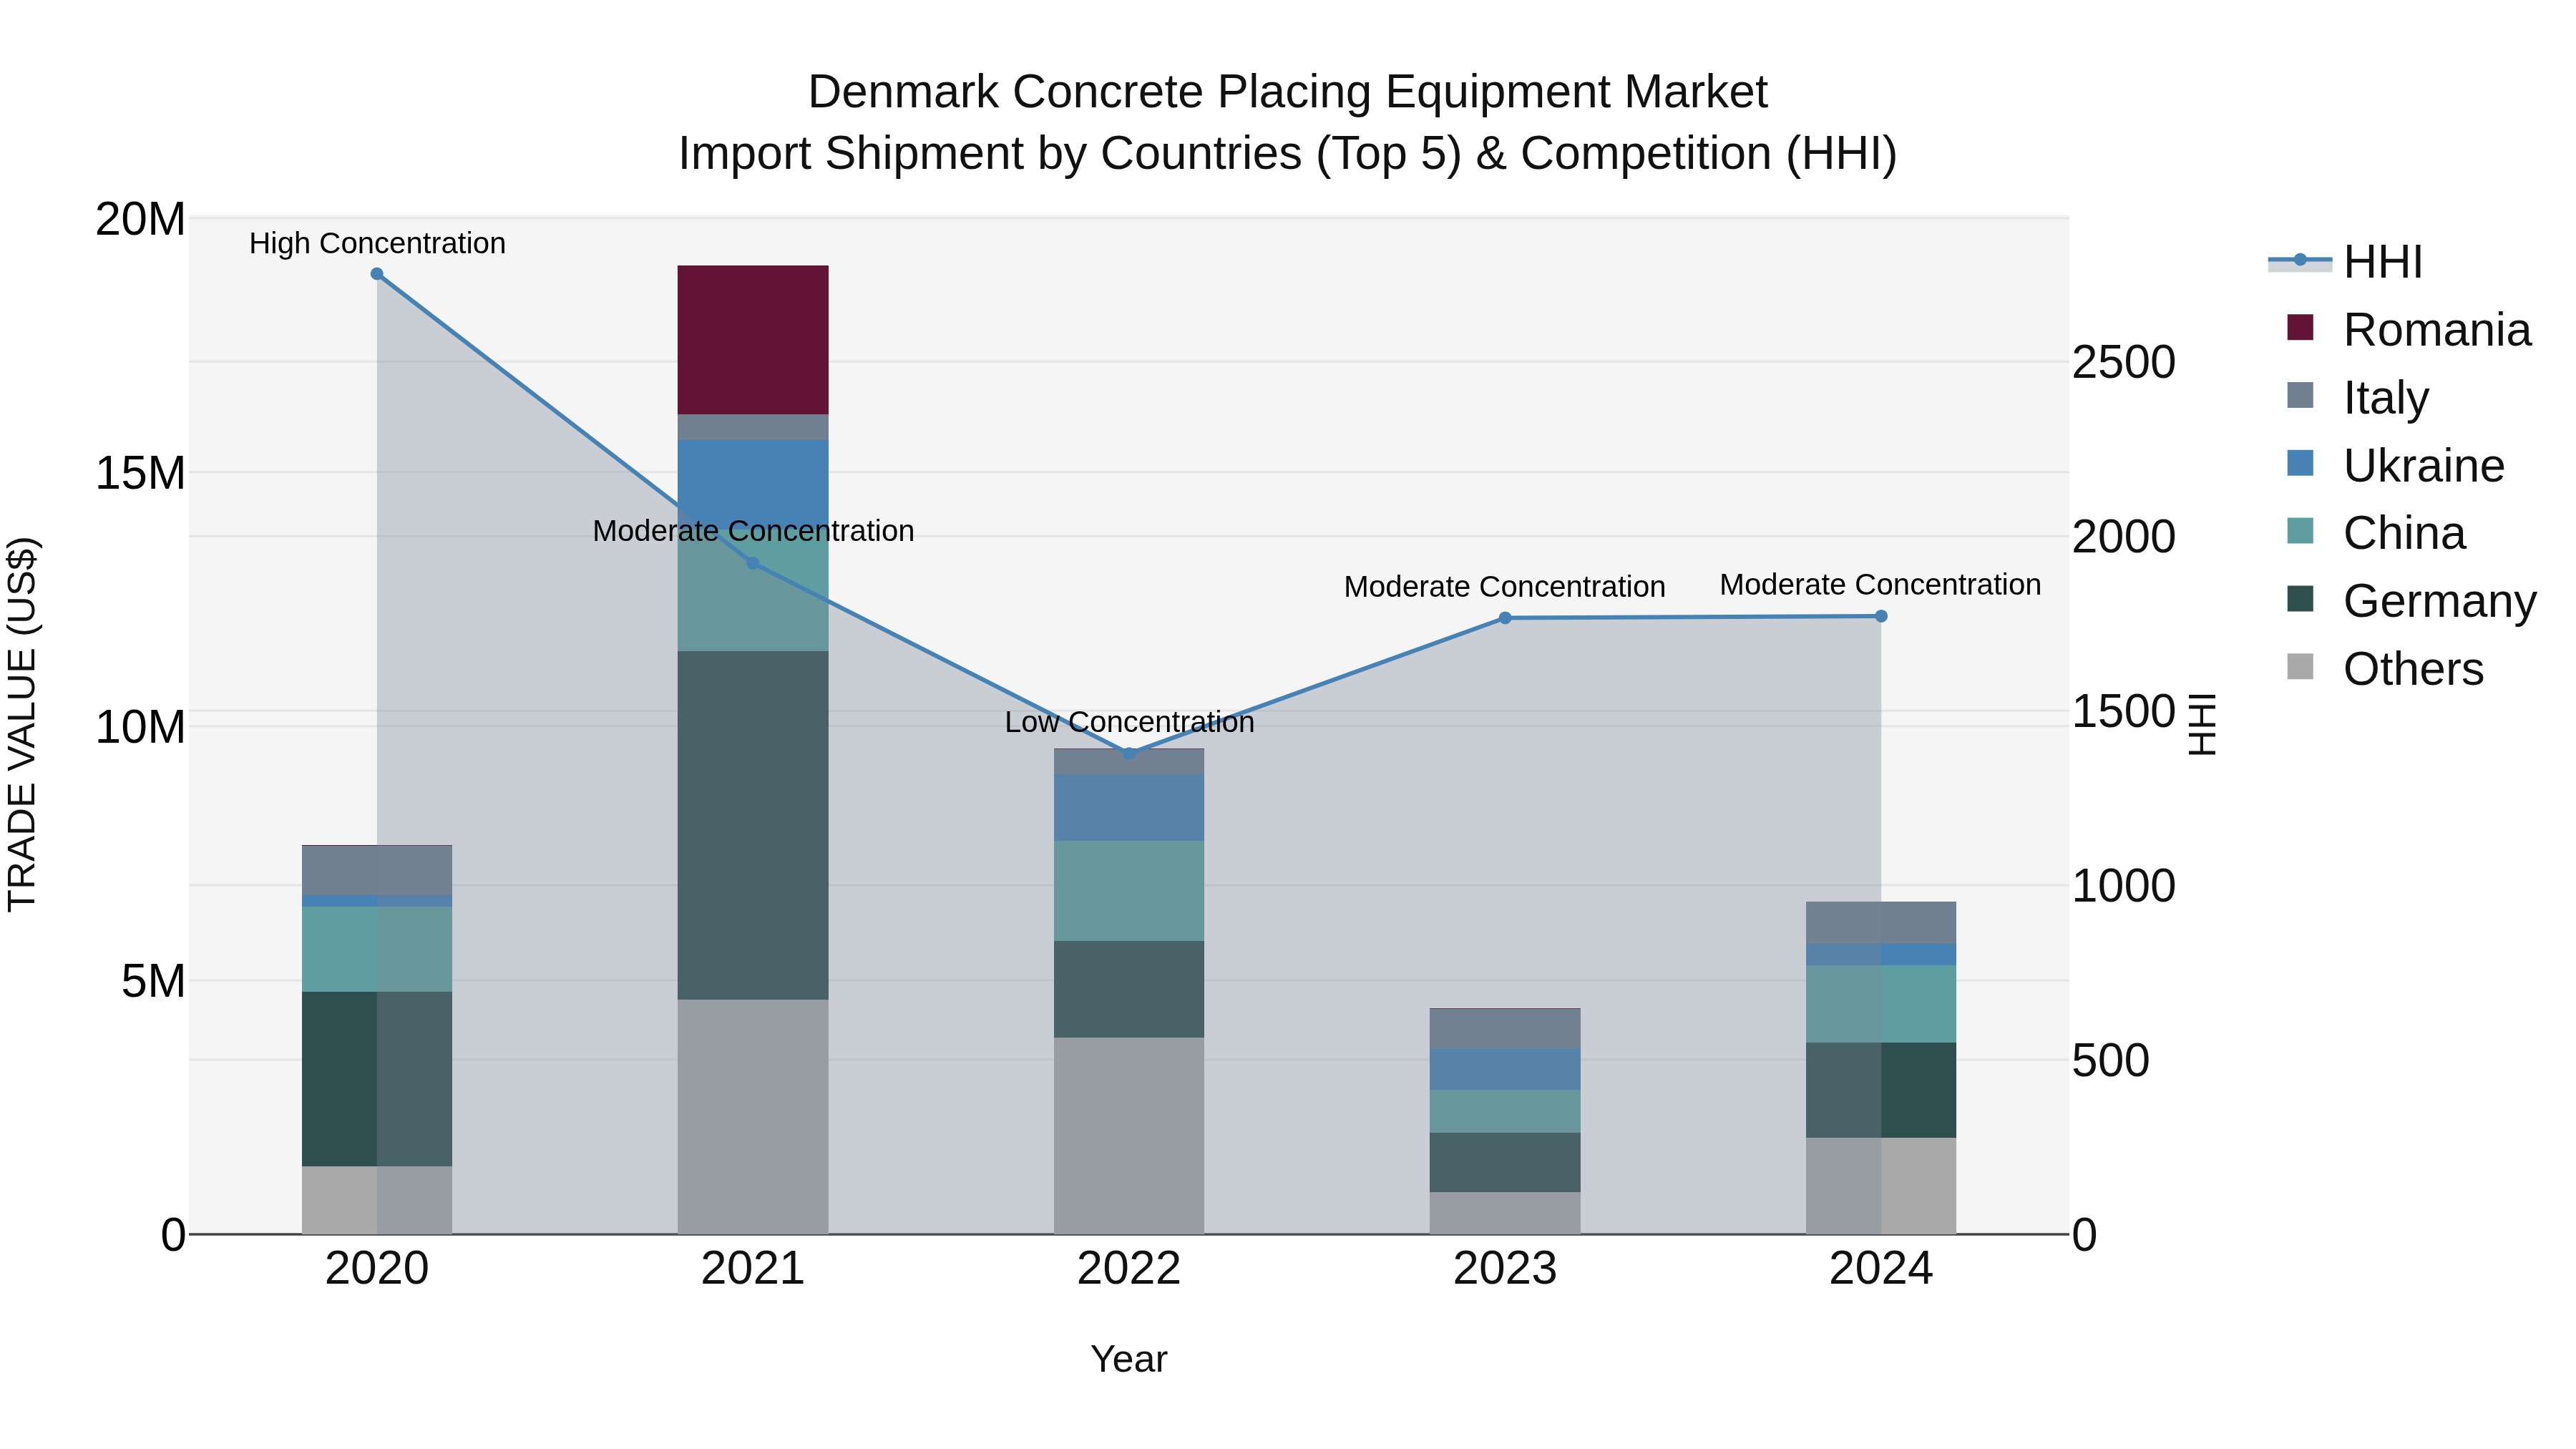Image resolution: width=2576 pixels, height=1449 pixels.
Task: Click the '20M' y-axis tick label
Action: click(140, 219)
